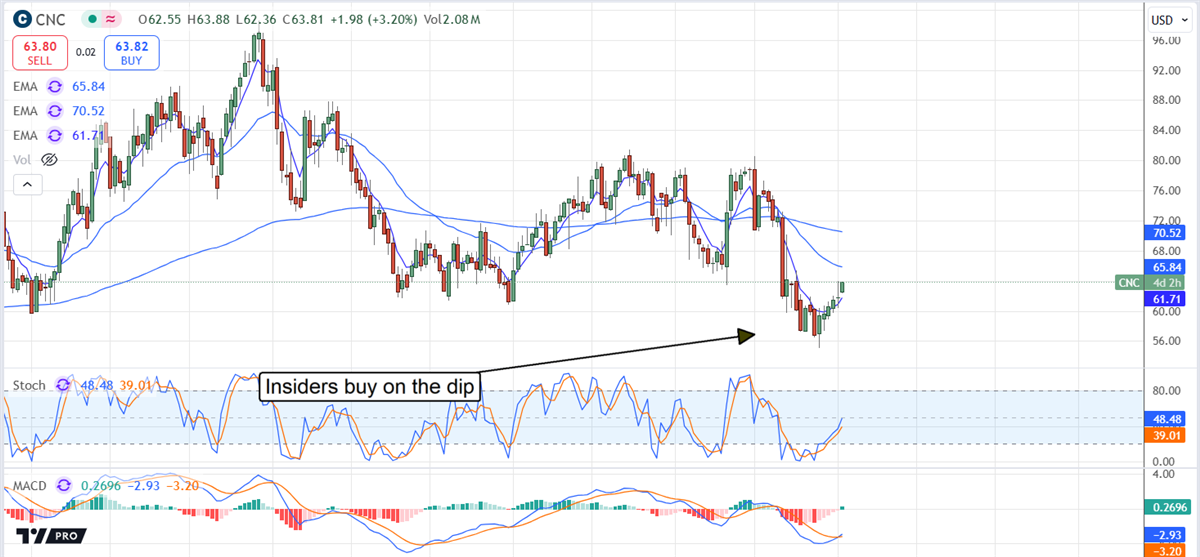Click the open price O62.55
This screenshot has width=1200, height=557.
(159, 18)
